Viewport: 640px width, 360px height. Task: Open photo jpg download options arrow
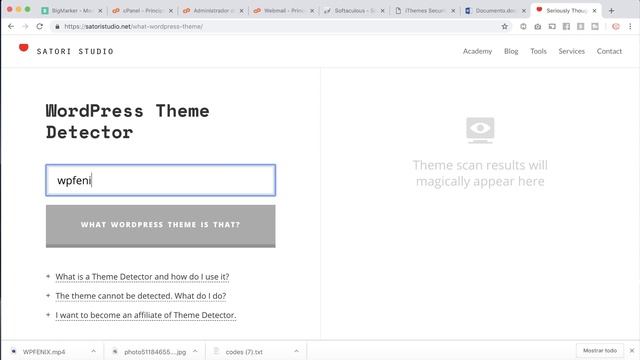click(195, 351)
